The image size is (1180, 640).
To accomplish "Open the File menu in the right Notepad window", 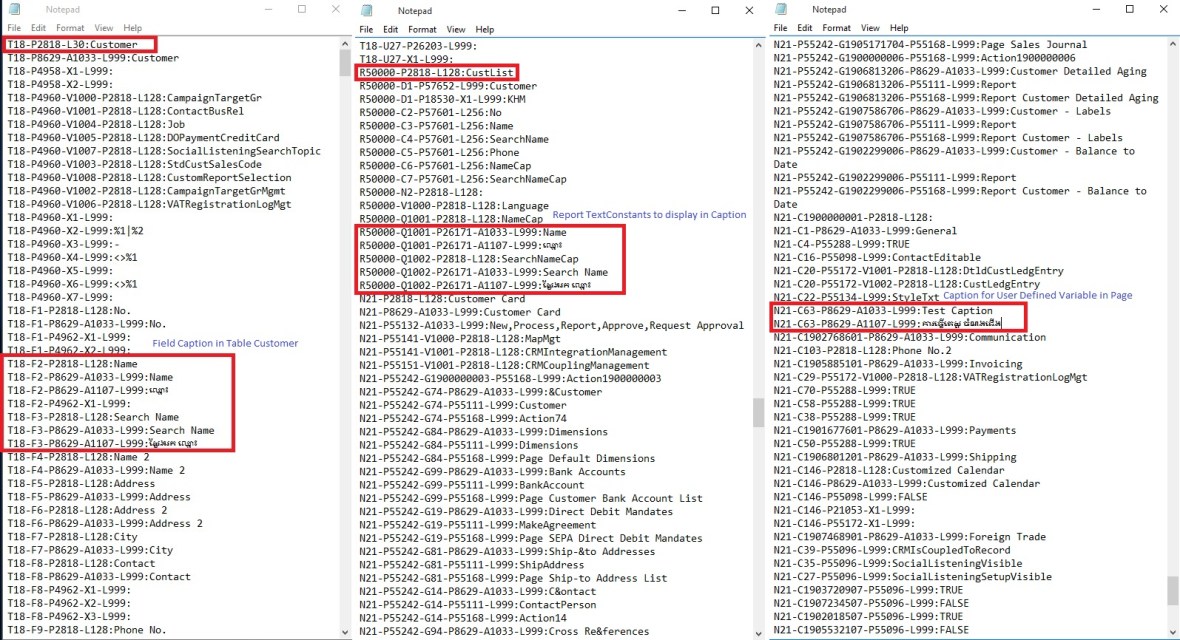I will coord(781,28).
